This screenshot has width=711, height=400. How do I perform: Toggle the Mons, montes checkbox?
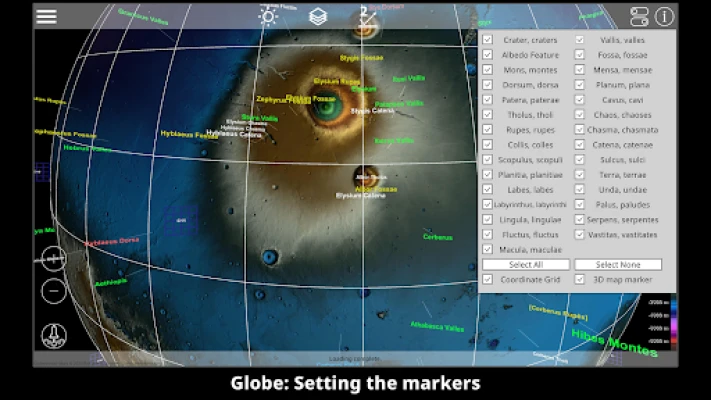pyautogui.click(x=488, y=70)
